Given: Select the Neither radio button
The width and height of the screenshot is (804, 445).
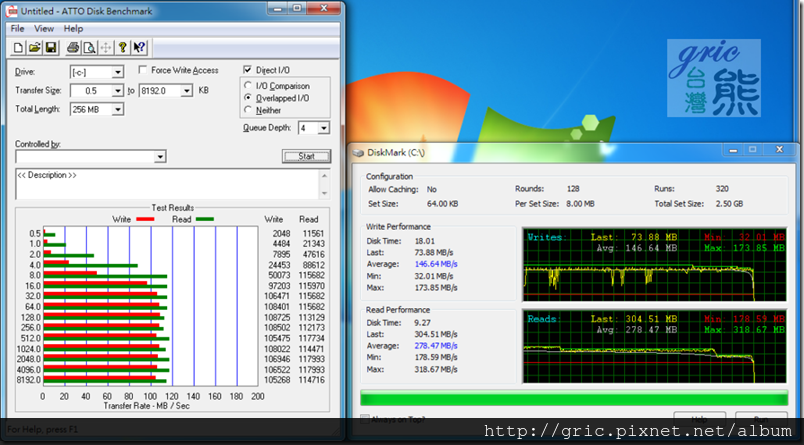Looking at the screenshot, I should (248, 110).
